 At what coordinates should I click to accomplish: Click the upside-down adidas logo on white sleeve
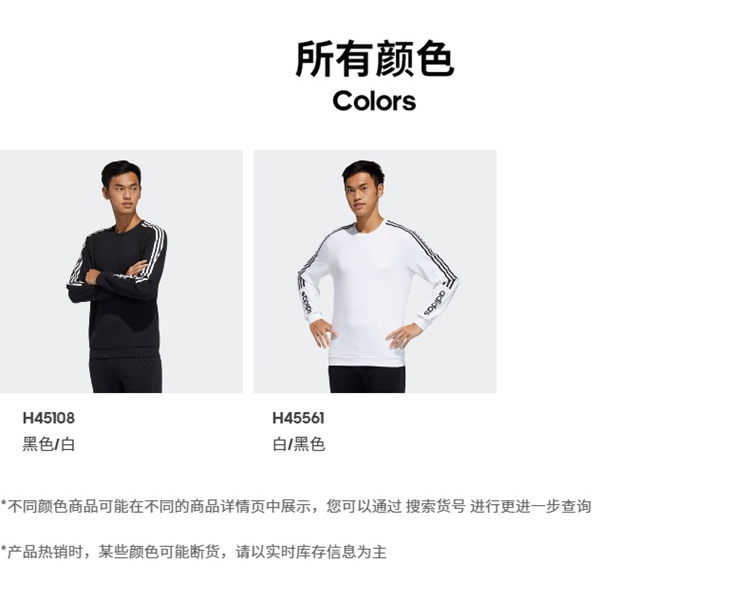click(306, 301)
